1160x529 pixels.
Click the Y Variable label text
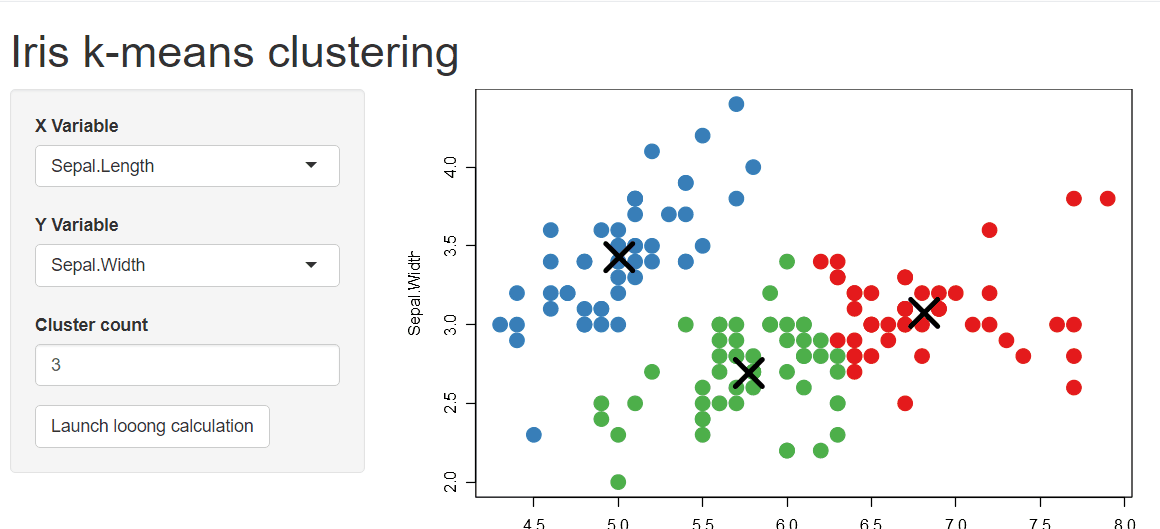pyautogui.click(x=77, y=225)
